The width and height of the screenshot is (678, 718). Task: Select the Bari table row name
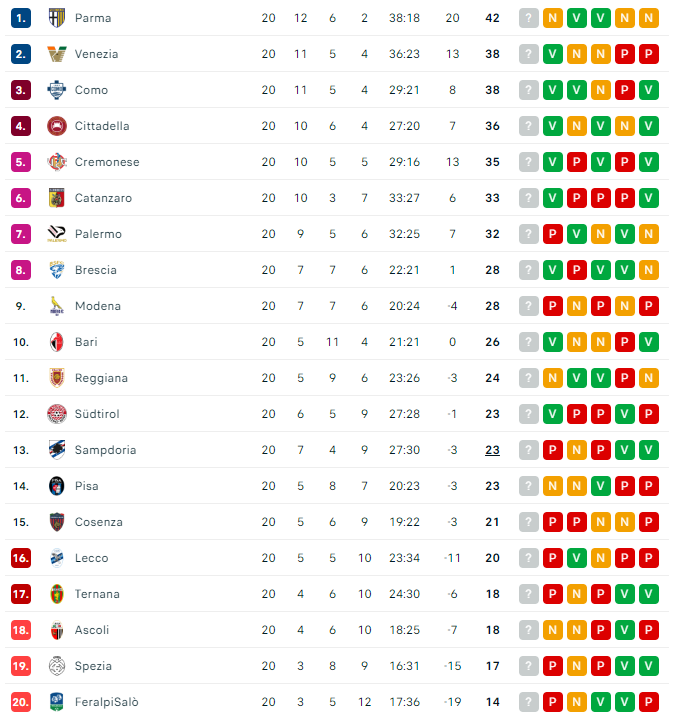pos(86,342)
